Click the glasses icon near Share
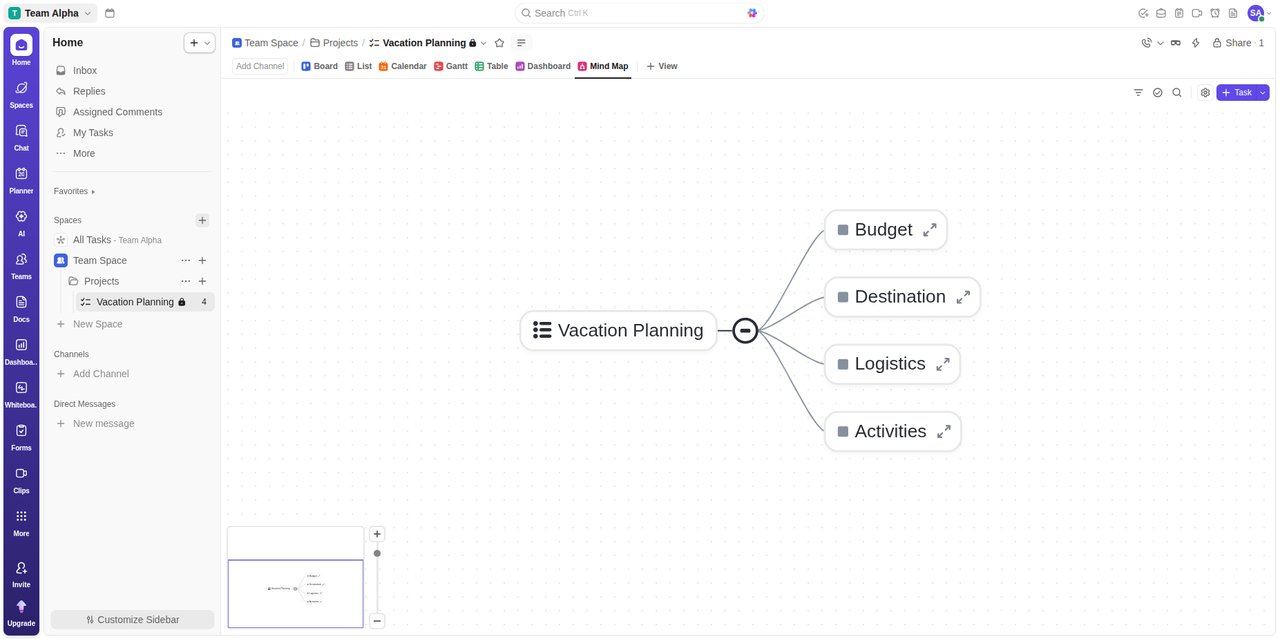 [1176, 43]
